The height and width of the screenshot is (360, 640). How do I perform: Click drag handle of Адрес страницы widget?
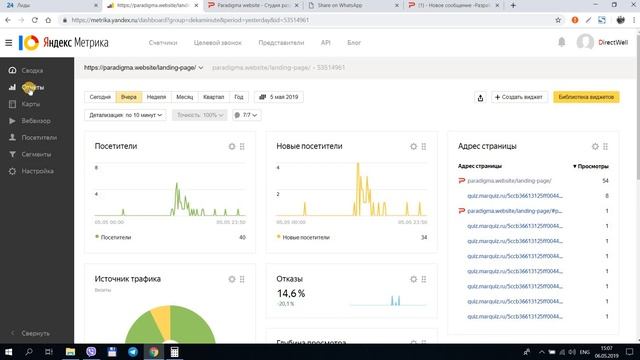(x=605, y=147)
